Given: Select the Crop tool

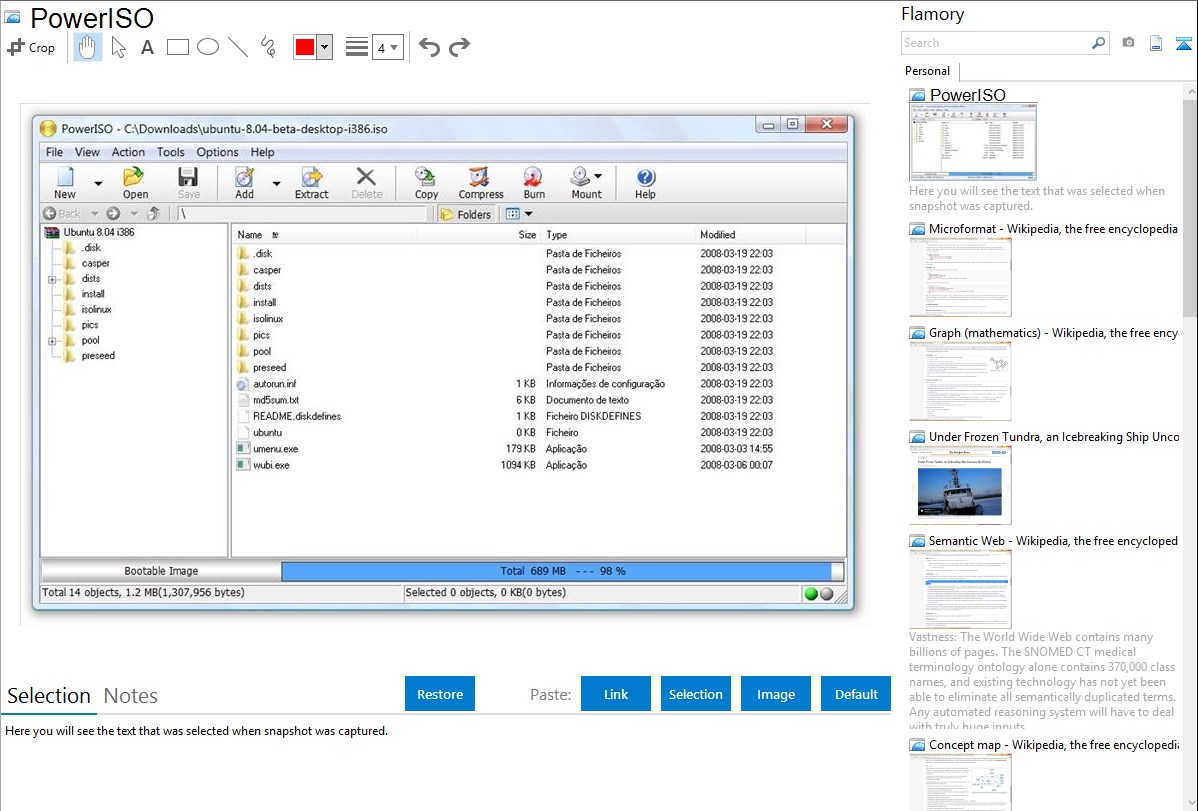Looking at the screenshot, I should (x=31, y=47).
